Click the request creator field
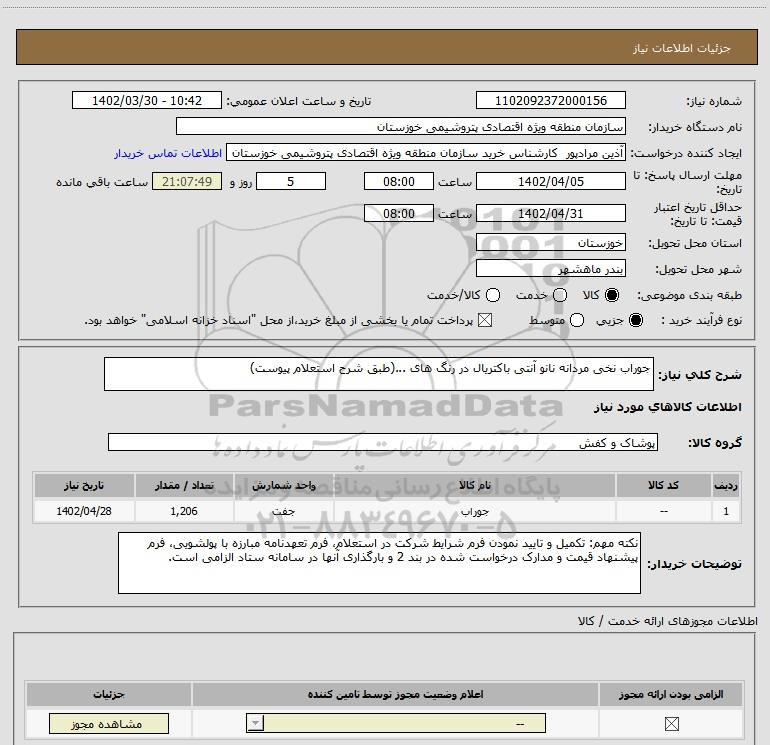The image size is (770, 745). (426, 153)
